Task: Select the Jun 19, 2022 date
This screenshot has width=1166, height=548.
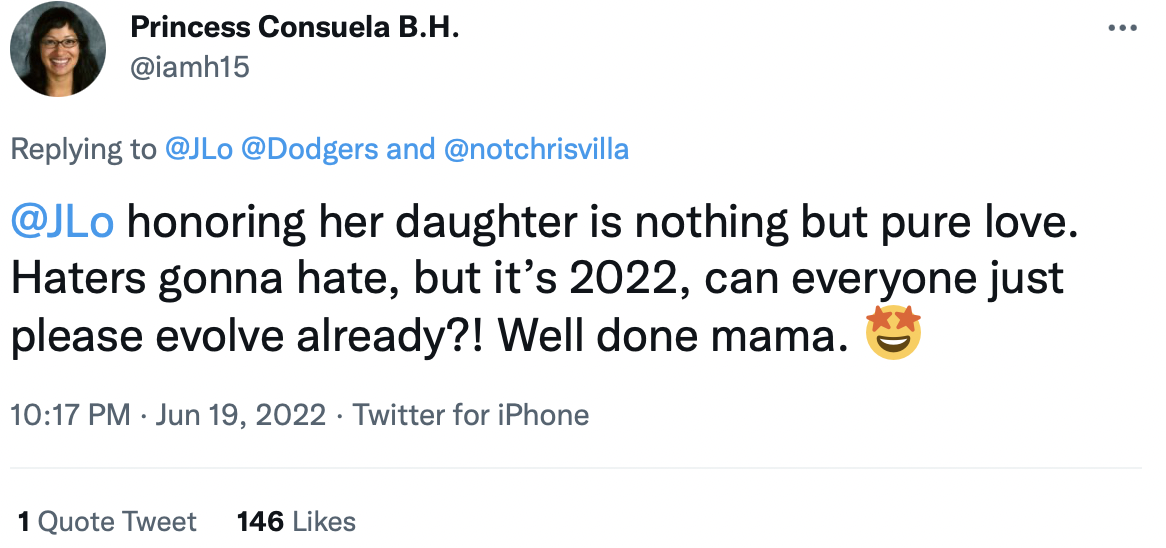Action: coord(240,414)
